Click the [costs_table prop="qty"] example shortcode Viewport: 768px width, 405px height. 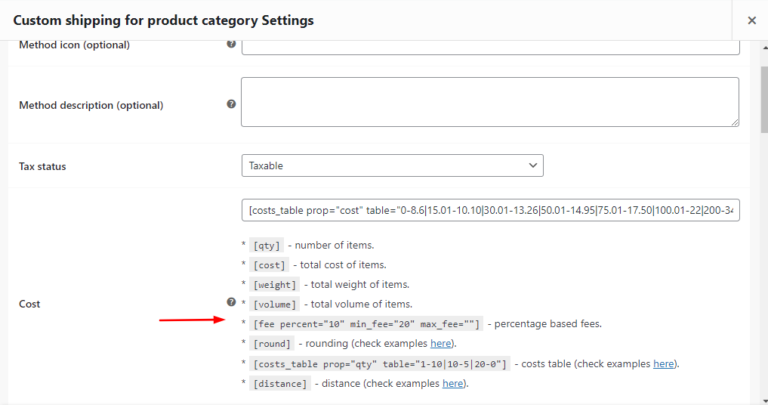coord(380,364)
